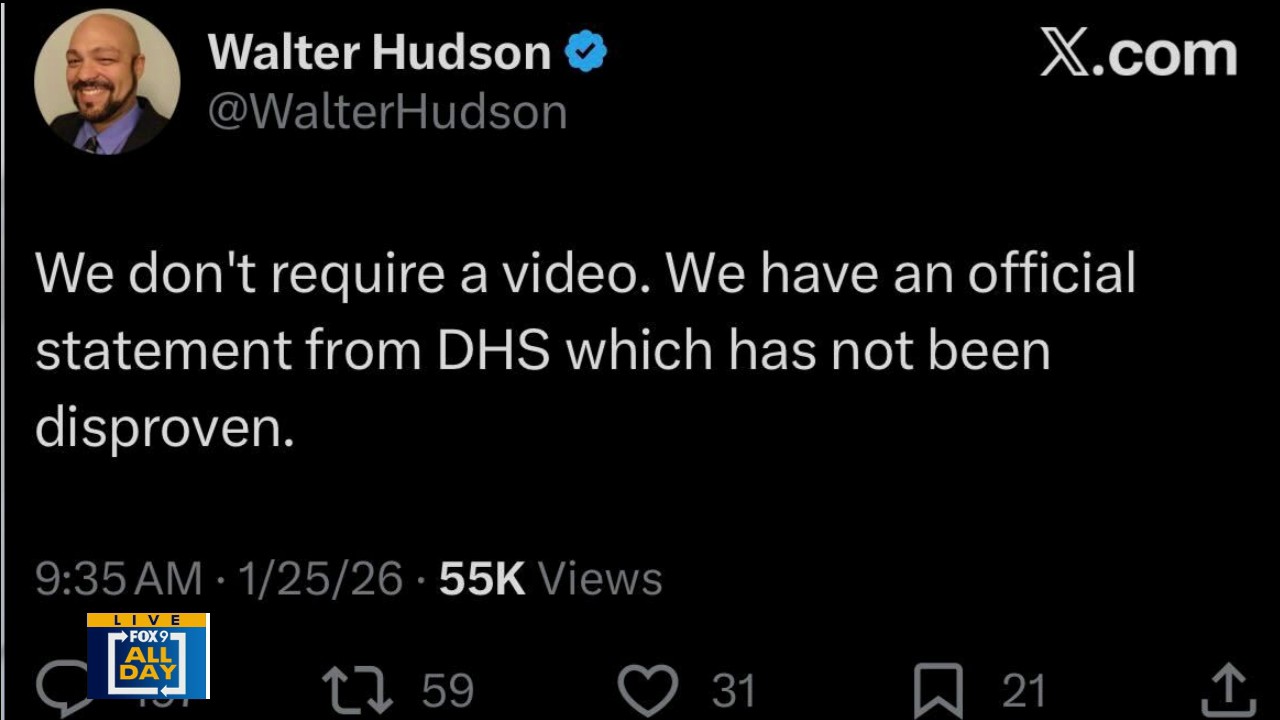
Task: Click the reply speech bubble icon
Action: (60, 690)
